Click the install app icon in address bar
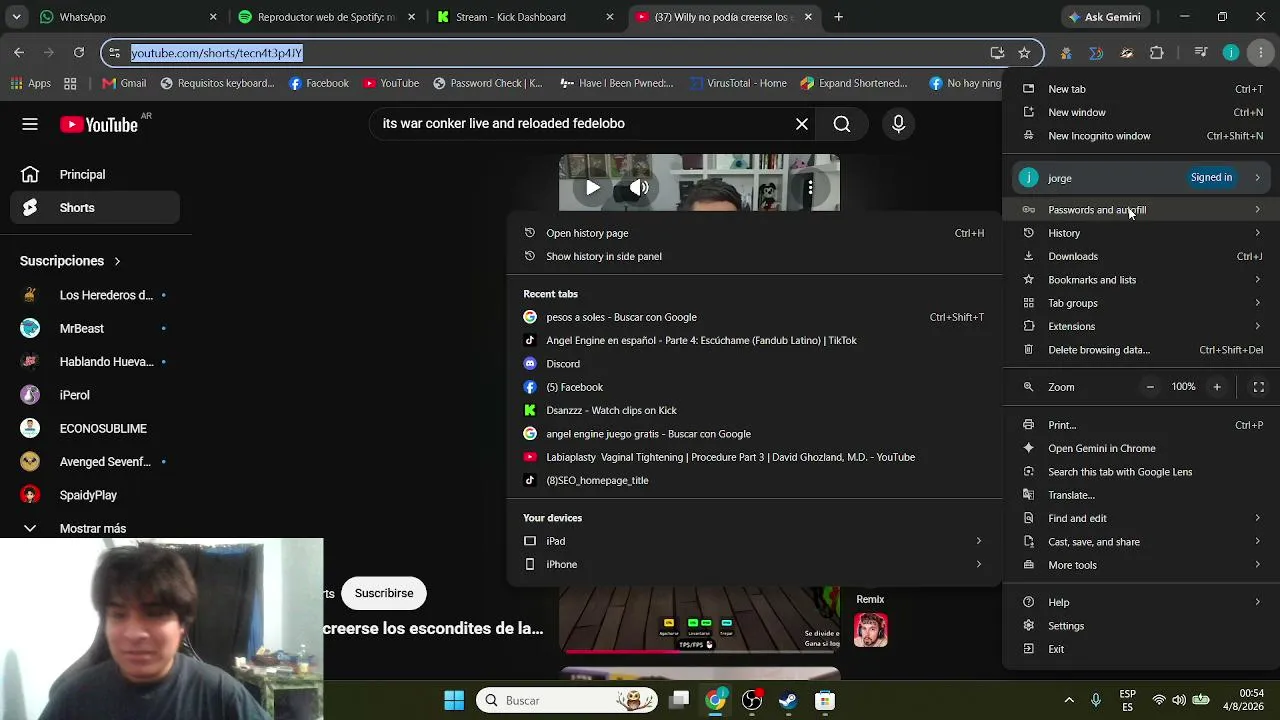 (997, 52)
